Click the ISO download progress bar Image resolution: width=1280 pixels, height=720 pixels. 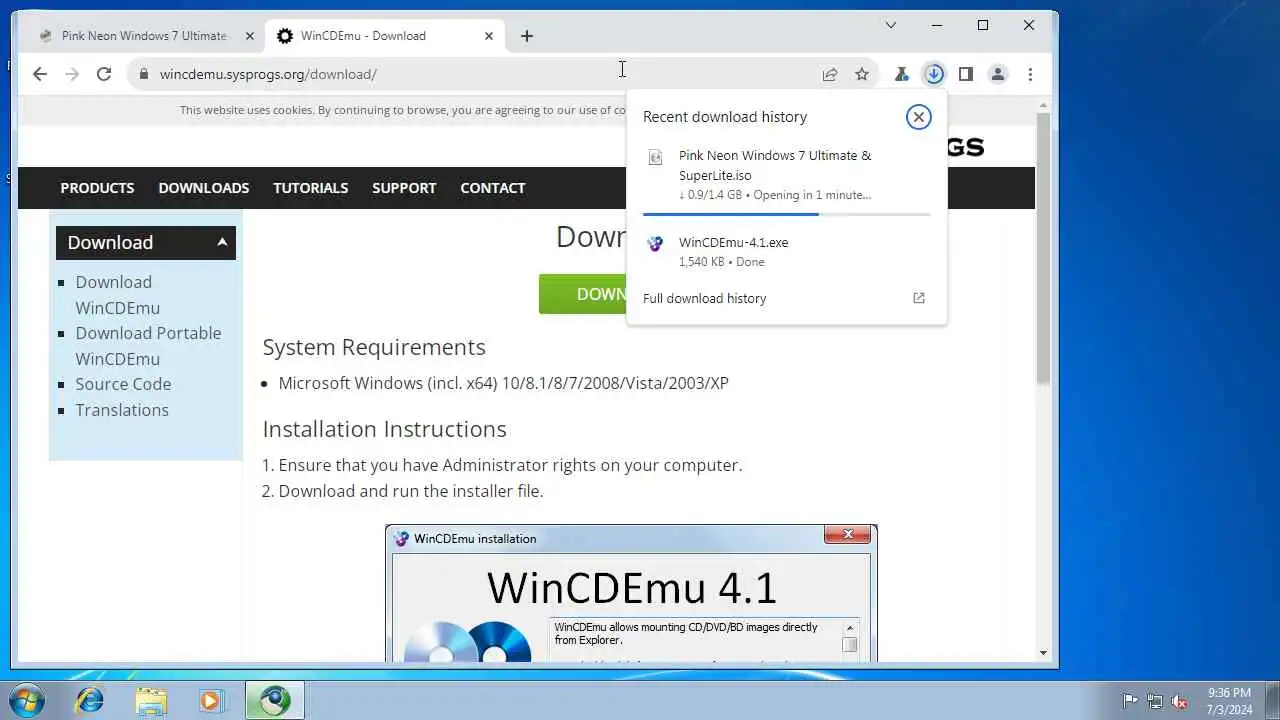[786, 214]
